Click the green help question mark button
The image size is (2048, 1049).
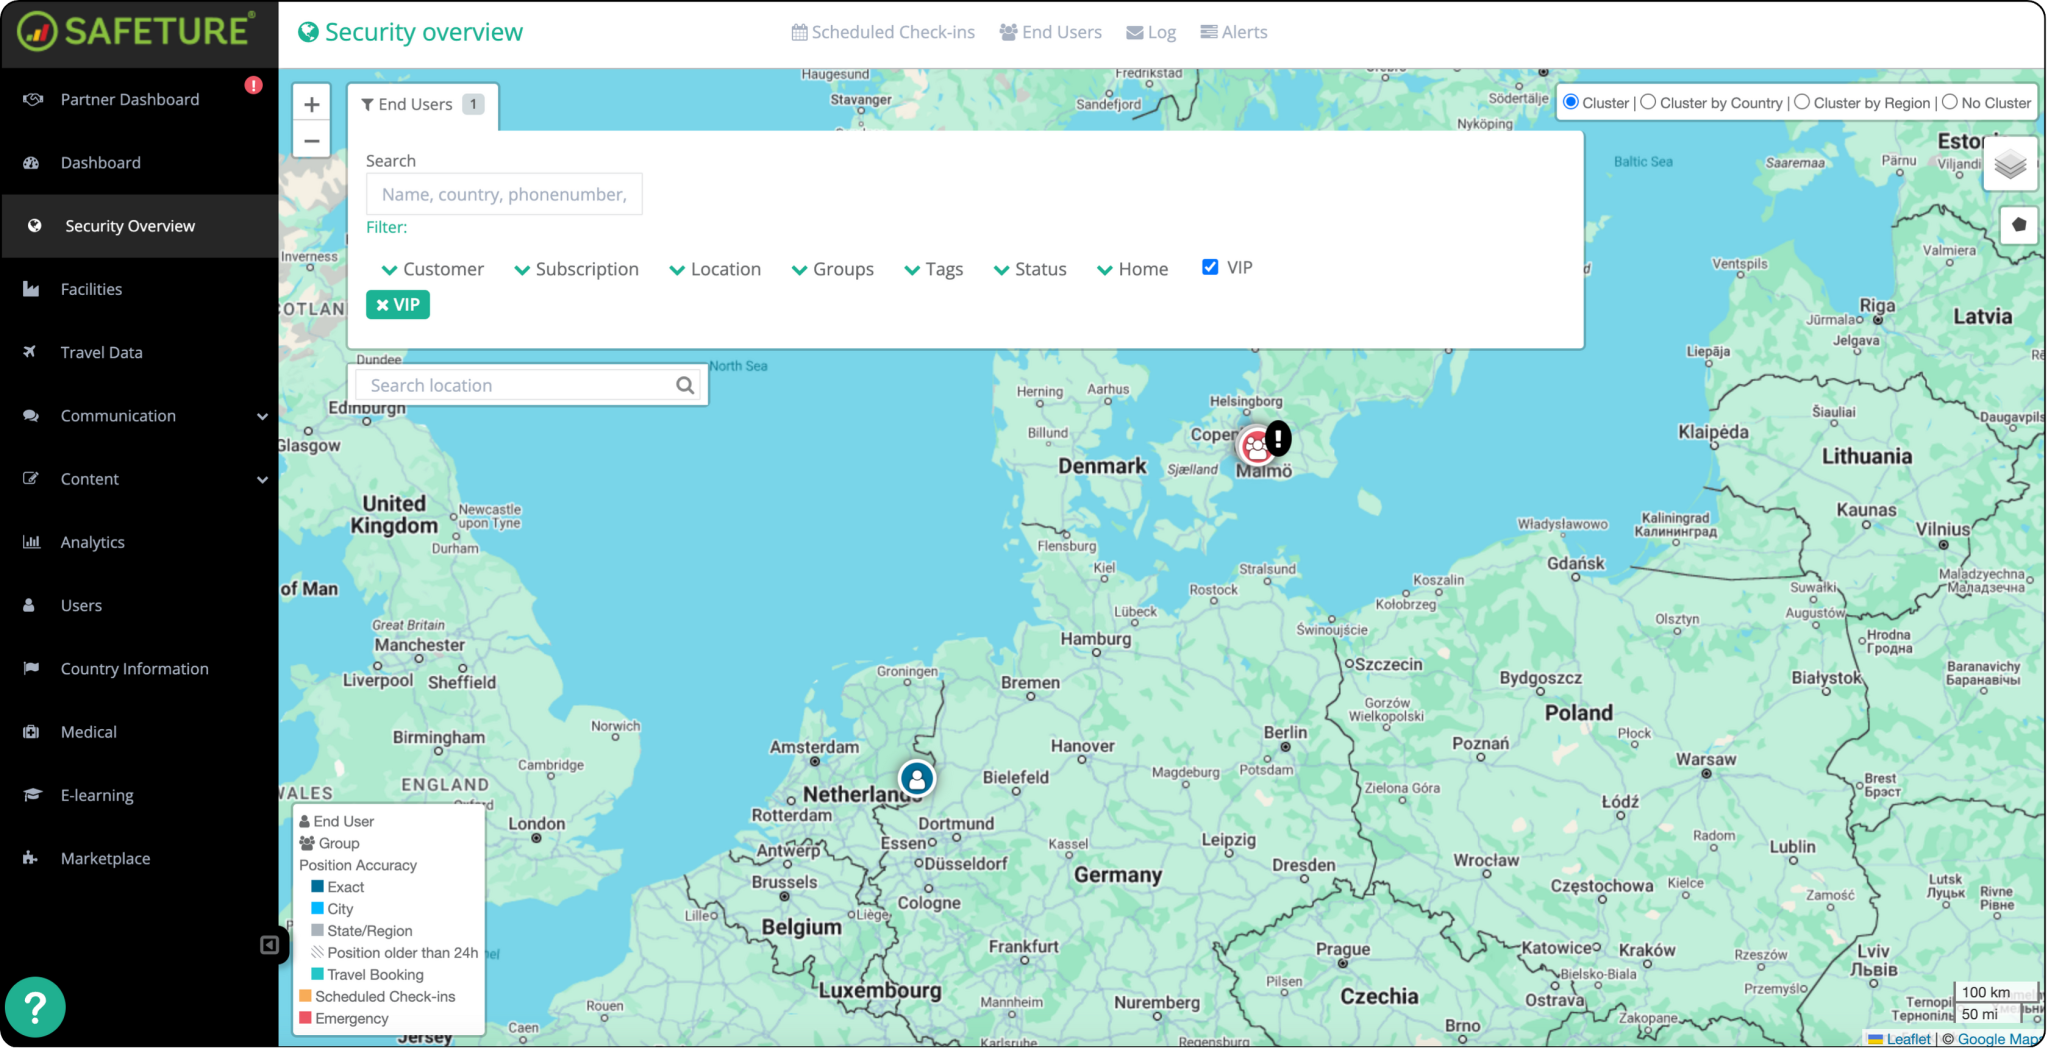coord(35,1007)
